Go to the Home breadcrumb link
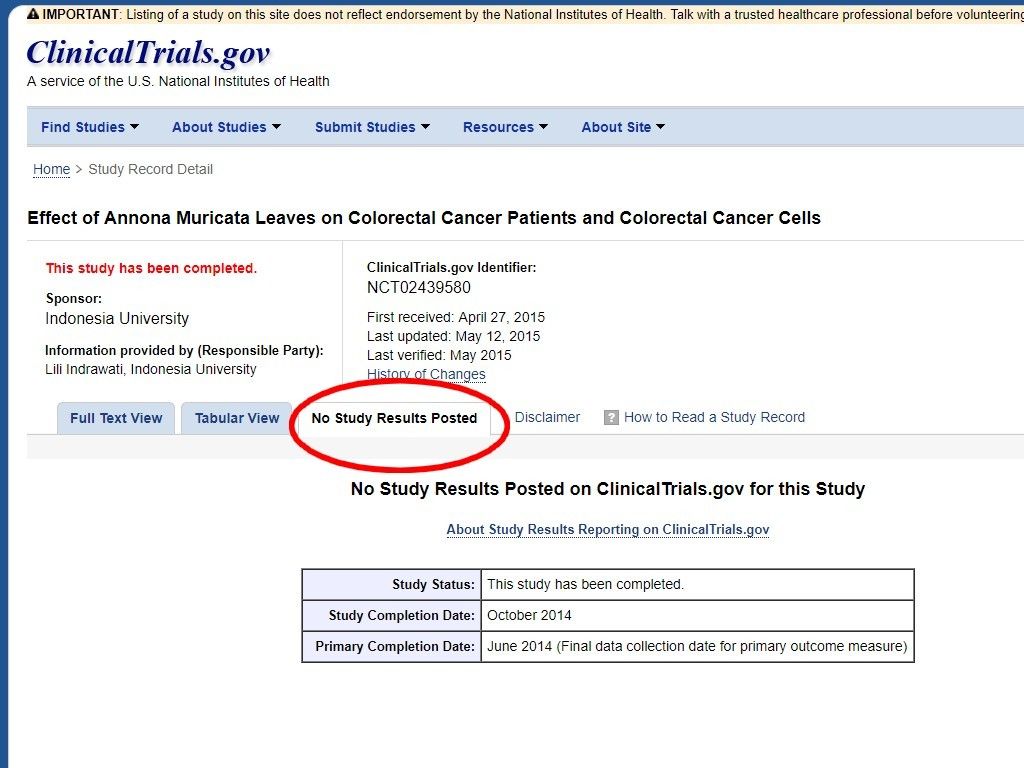This screenshot has width=1024, height=768. click(x=52, y=169)
